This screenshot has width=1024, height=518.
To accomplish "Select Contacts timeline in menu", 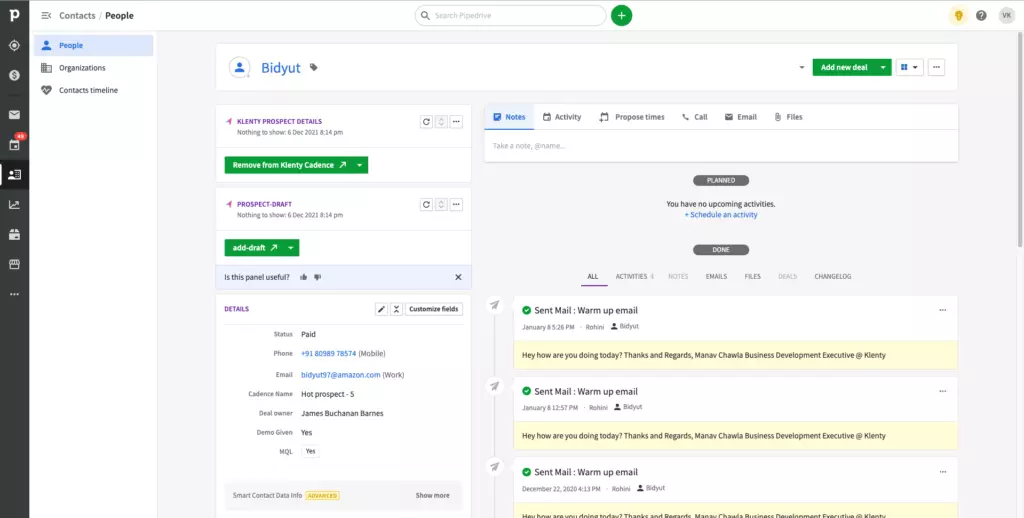I will point(93,90).
